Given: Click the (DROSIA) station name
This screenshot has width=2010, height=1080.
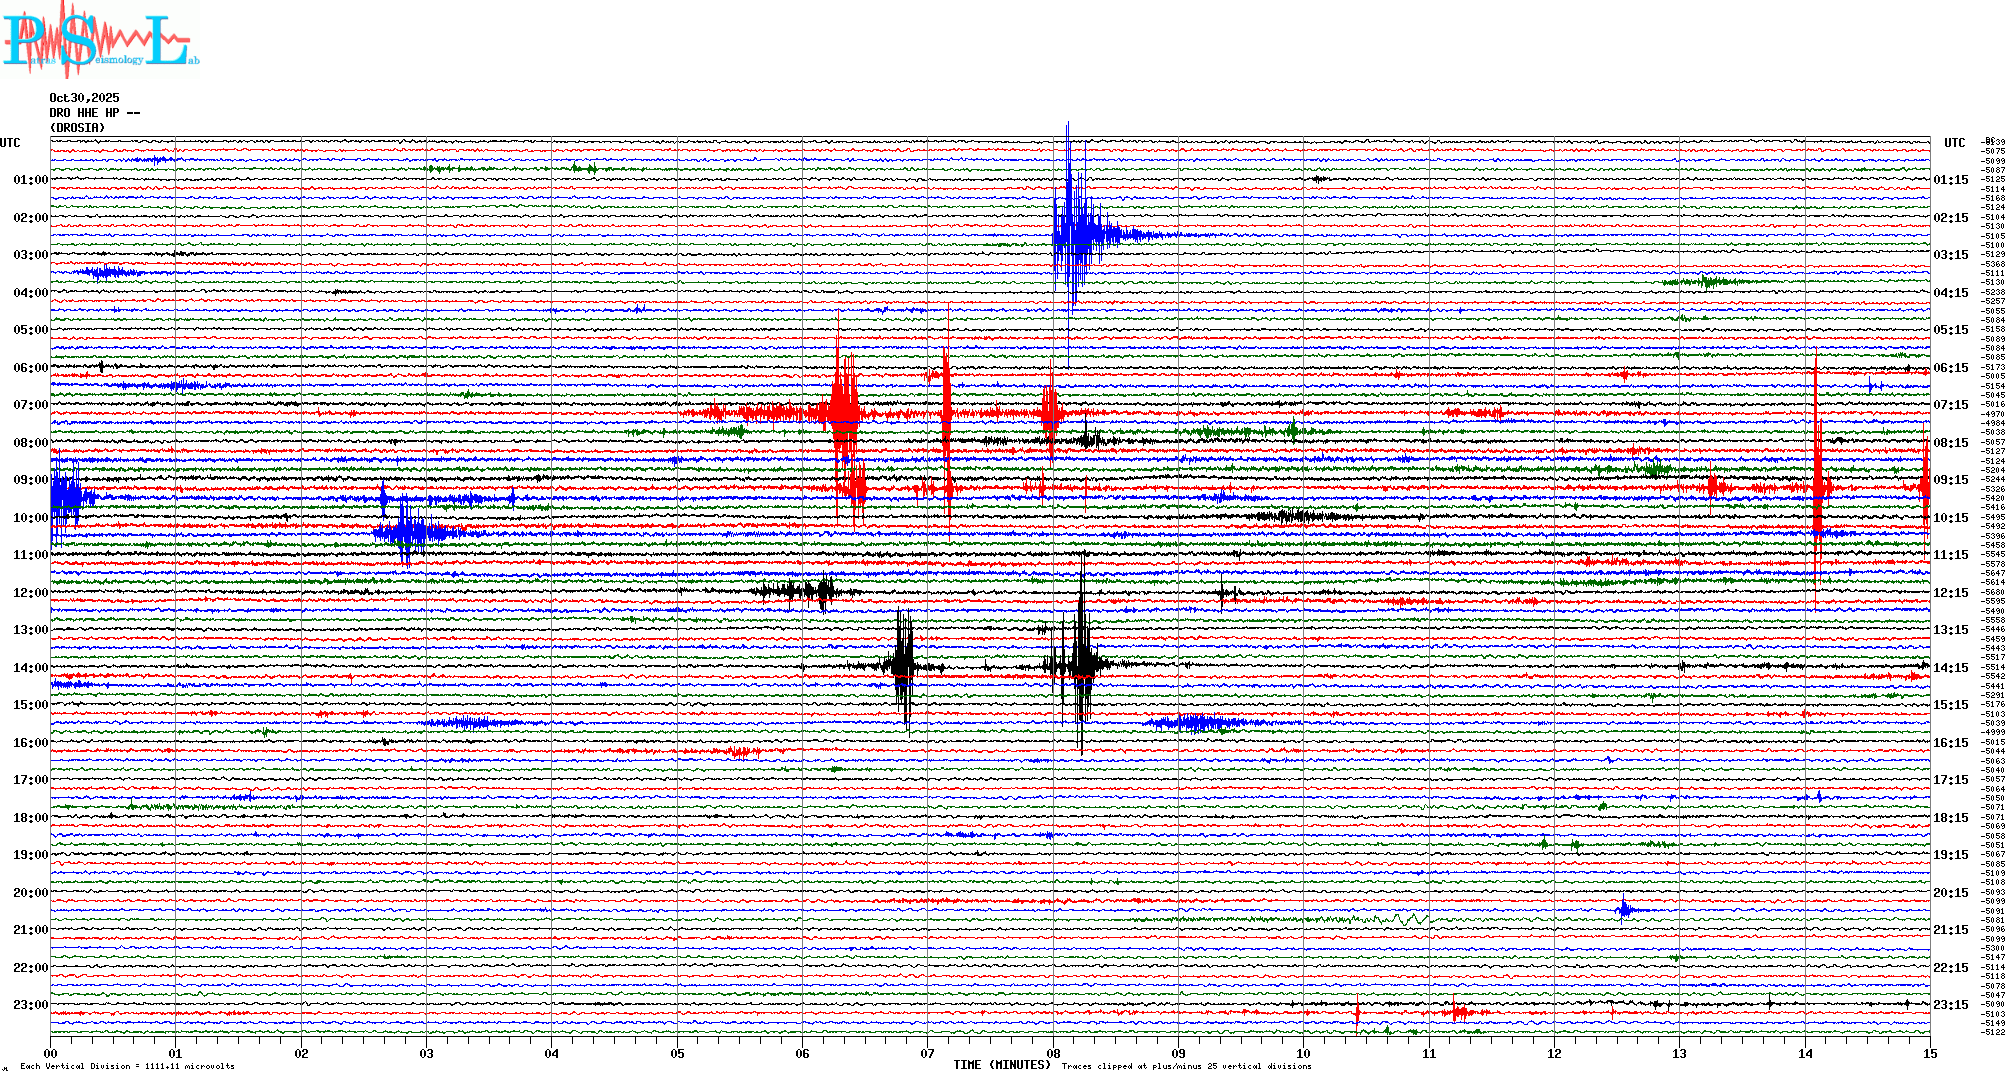Looking at the screenshot, I should tap(77, 128).
